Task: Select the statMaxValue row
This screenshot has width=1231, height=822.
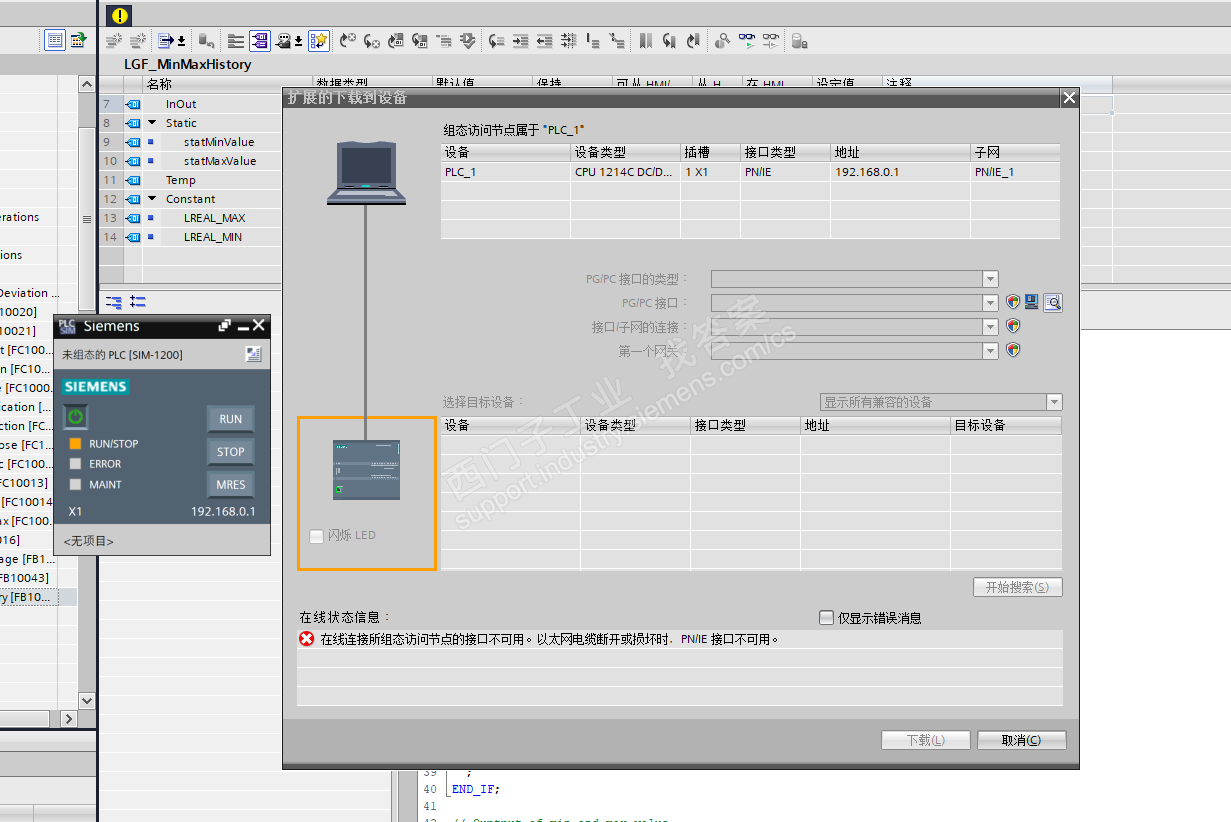Action: coord(191,161)
